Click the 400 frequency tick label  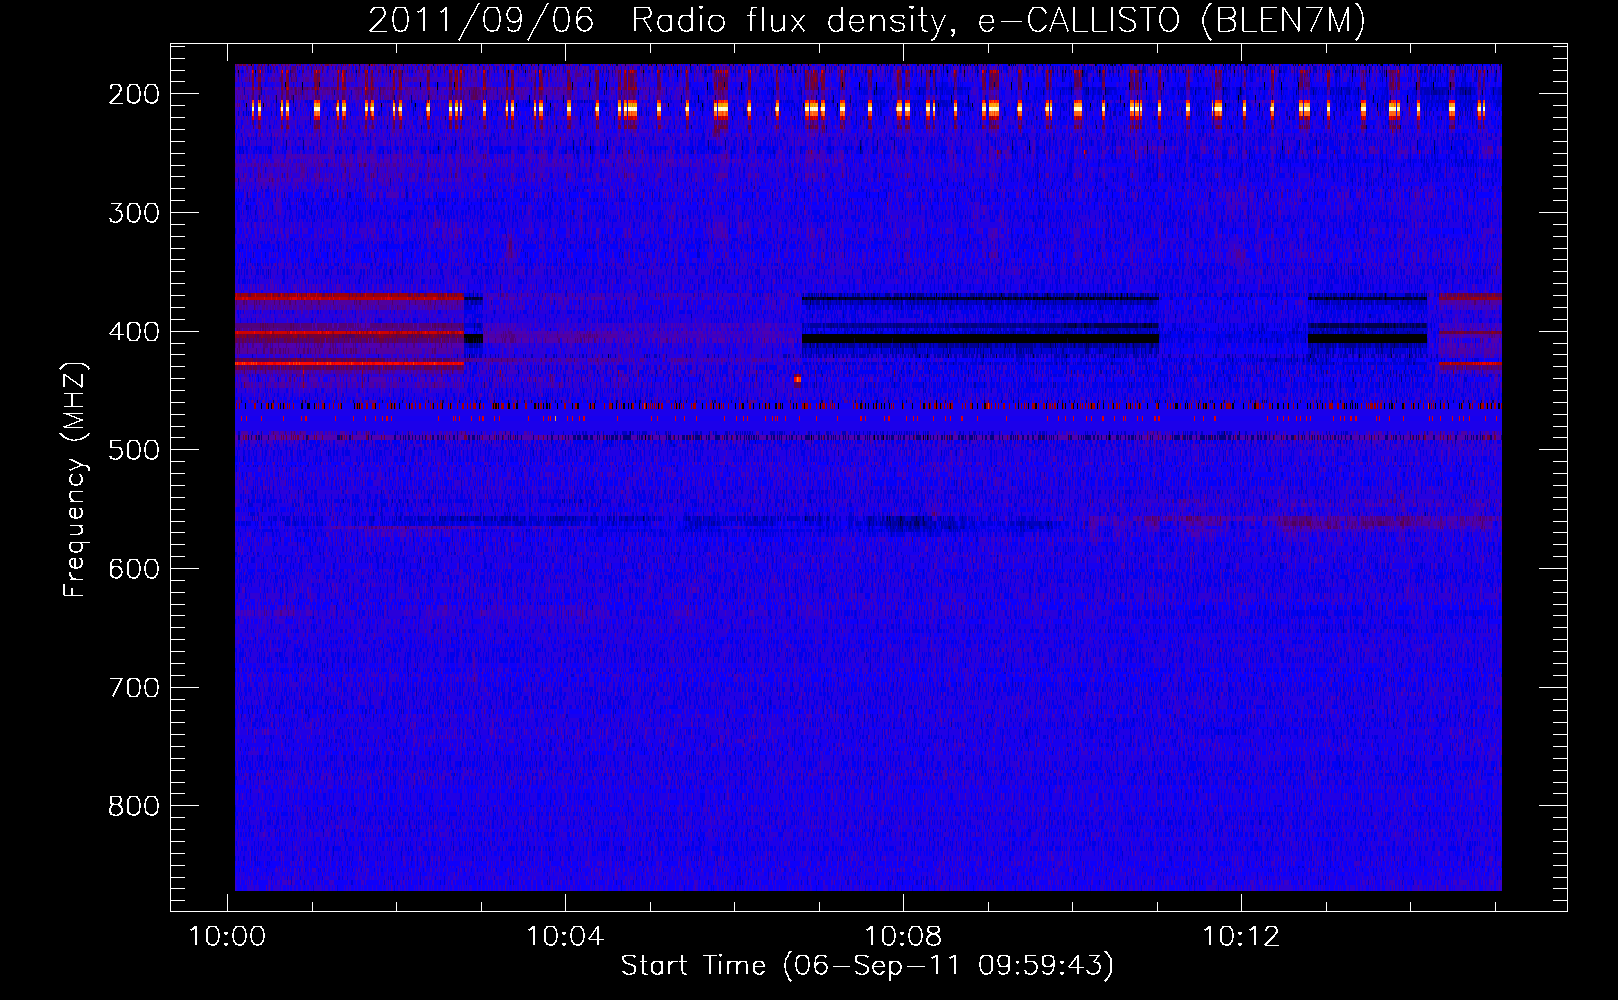pos(133,332)
